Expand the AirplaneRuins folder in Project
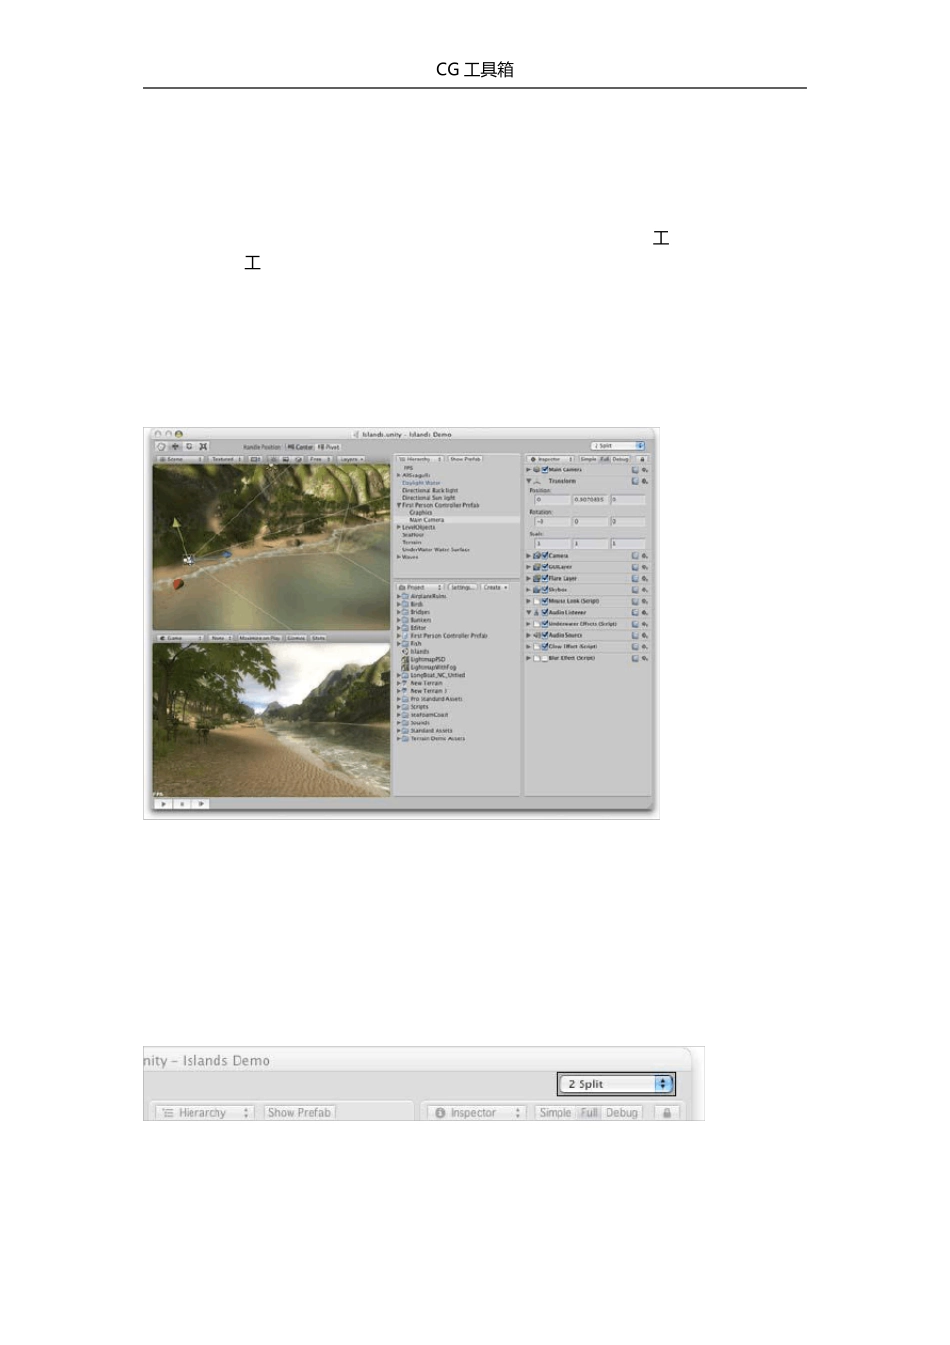Image resolution: width=950 pixels, height=1345 pixels. click(x=399, y=596)
